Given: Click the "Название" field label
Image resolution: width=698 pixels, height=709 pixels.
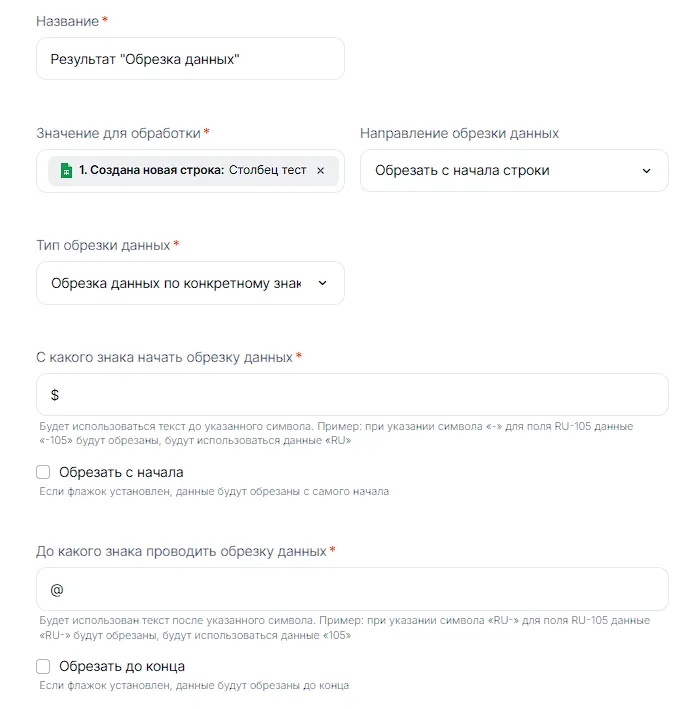Looking at the screenshot, I should click(67, 21).
